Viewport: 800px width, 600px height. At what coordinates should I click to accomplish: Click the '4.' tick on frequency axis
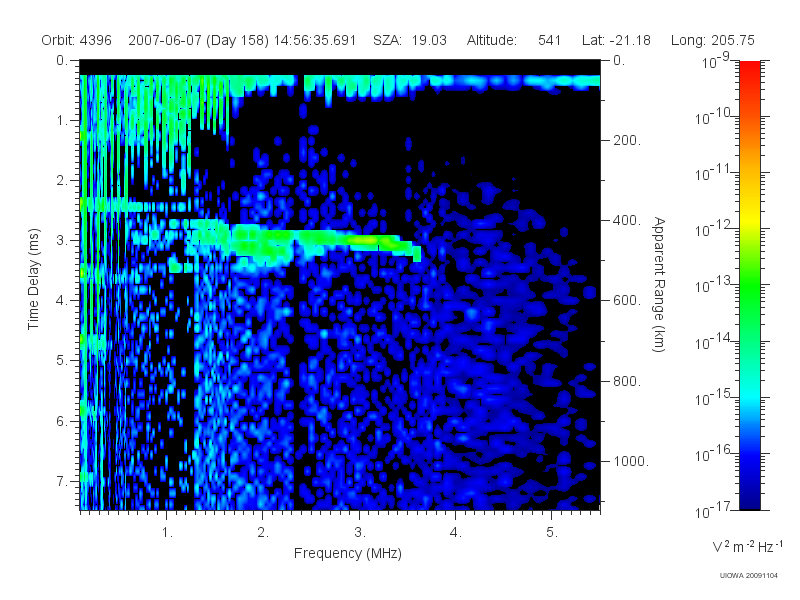(x=456, y=533)
